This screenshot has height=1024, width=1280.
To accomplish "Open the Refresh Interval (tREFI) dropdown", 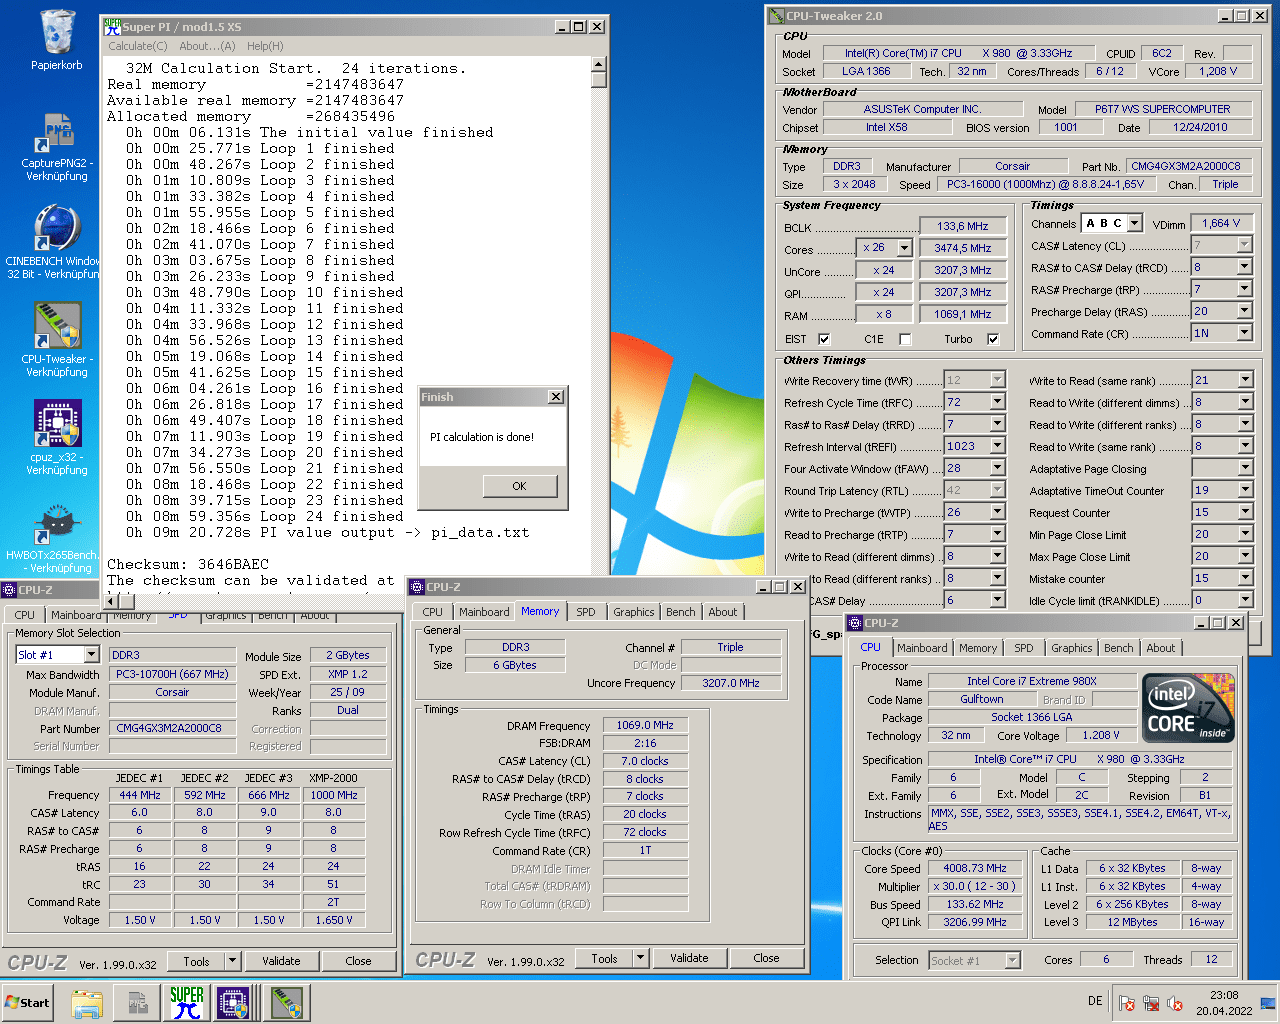I will 997,446.
